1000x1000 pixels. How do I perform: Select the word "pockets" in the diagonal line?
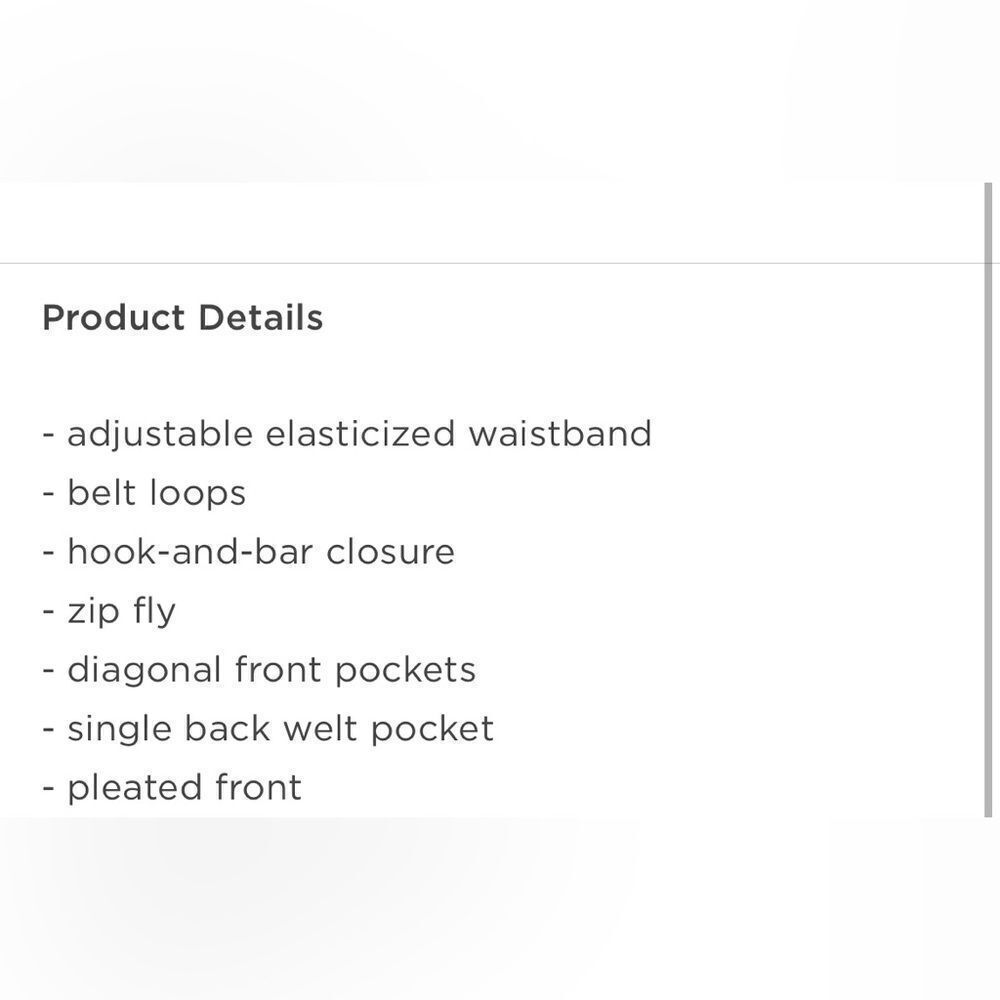coord(405,670)
